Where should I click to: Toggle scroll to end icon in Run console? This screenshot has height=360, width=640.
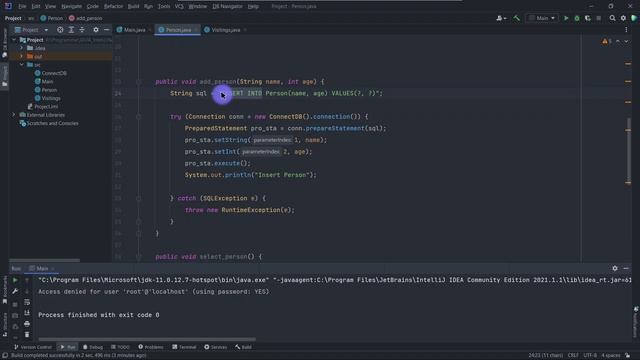click(x=27, y=313)
